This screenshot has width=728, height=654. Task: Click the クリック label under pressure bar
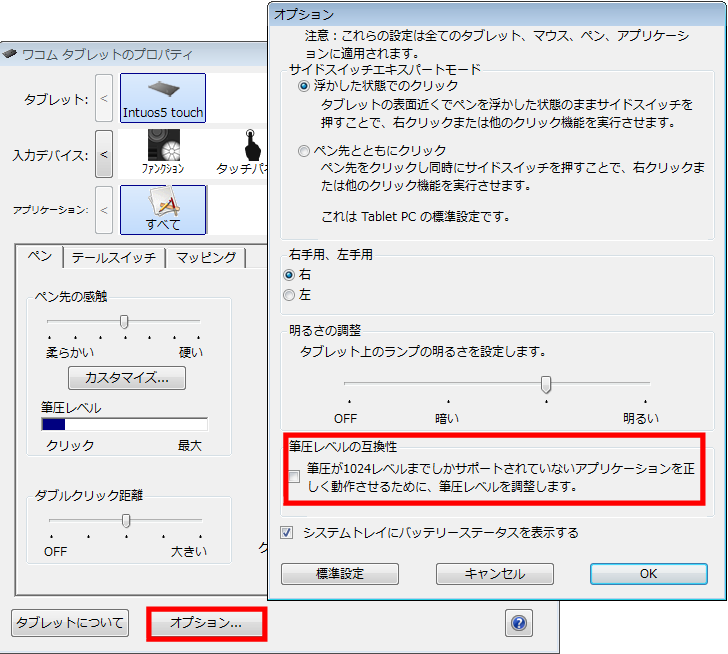[70, 446]
